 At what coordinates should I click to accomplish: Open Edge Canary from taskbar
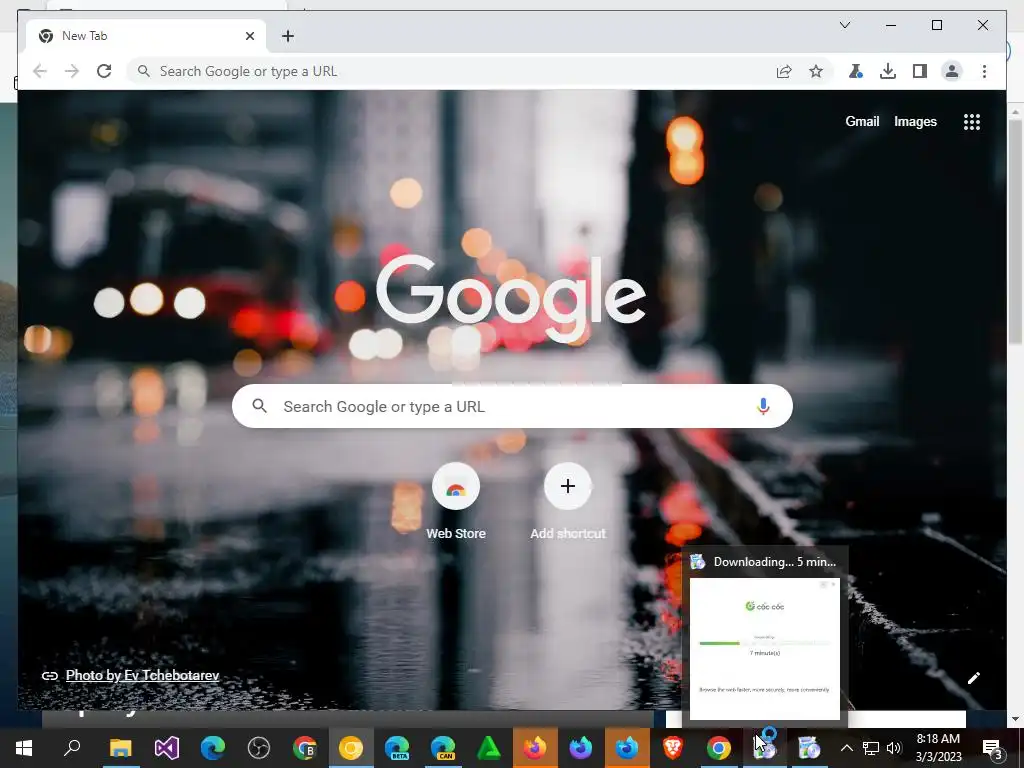[443, 748]
